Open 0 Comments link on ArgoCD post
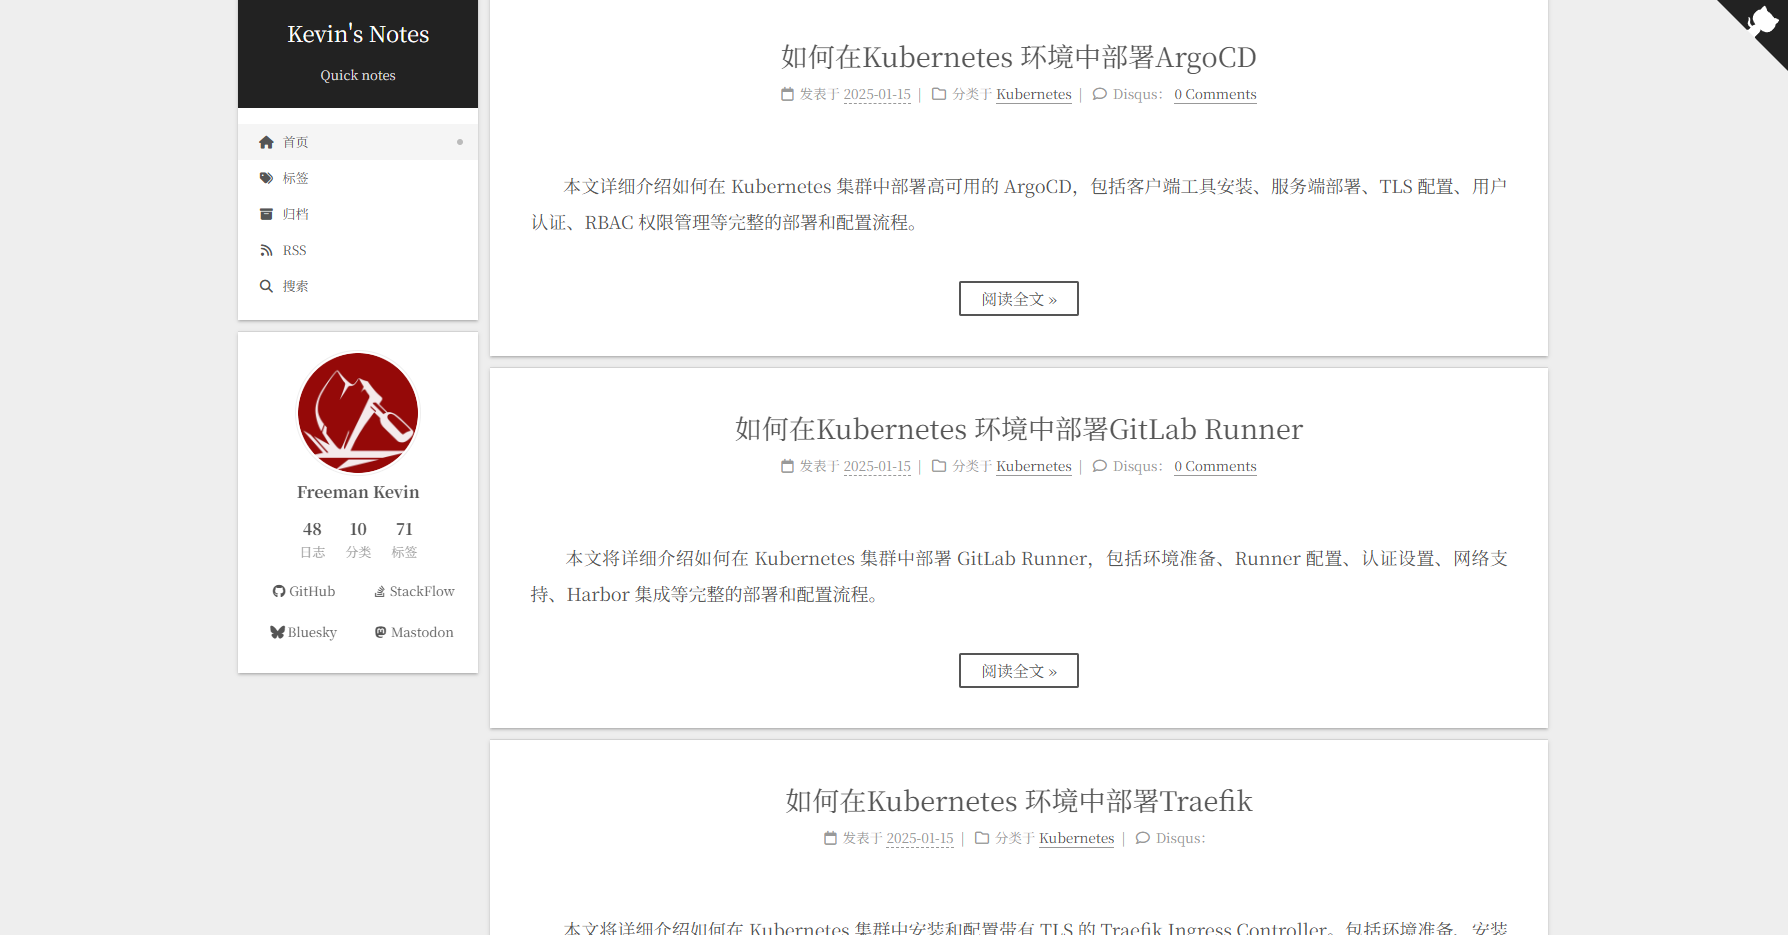This screenshot has width=1788, height=935. point(1215,94)
